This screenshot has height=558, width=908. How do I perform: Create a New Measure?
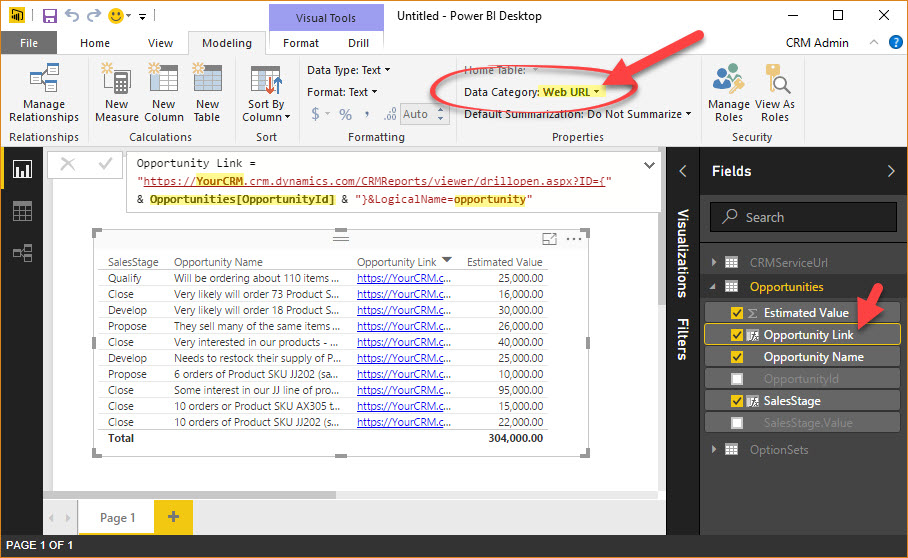(116, 93)
